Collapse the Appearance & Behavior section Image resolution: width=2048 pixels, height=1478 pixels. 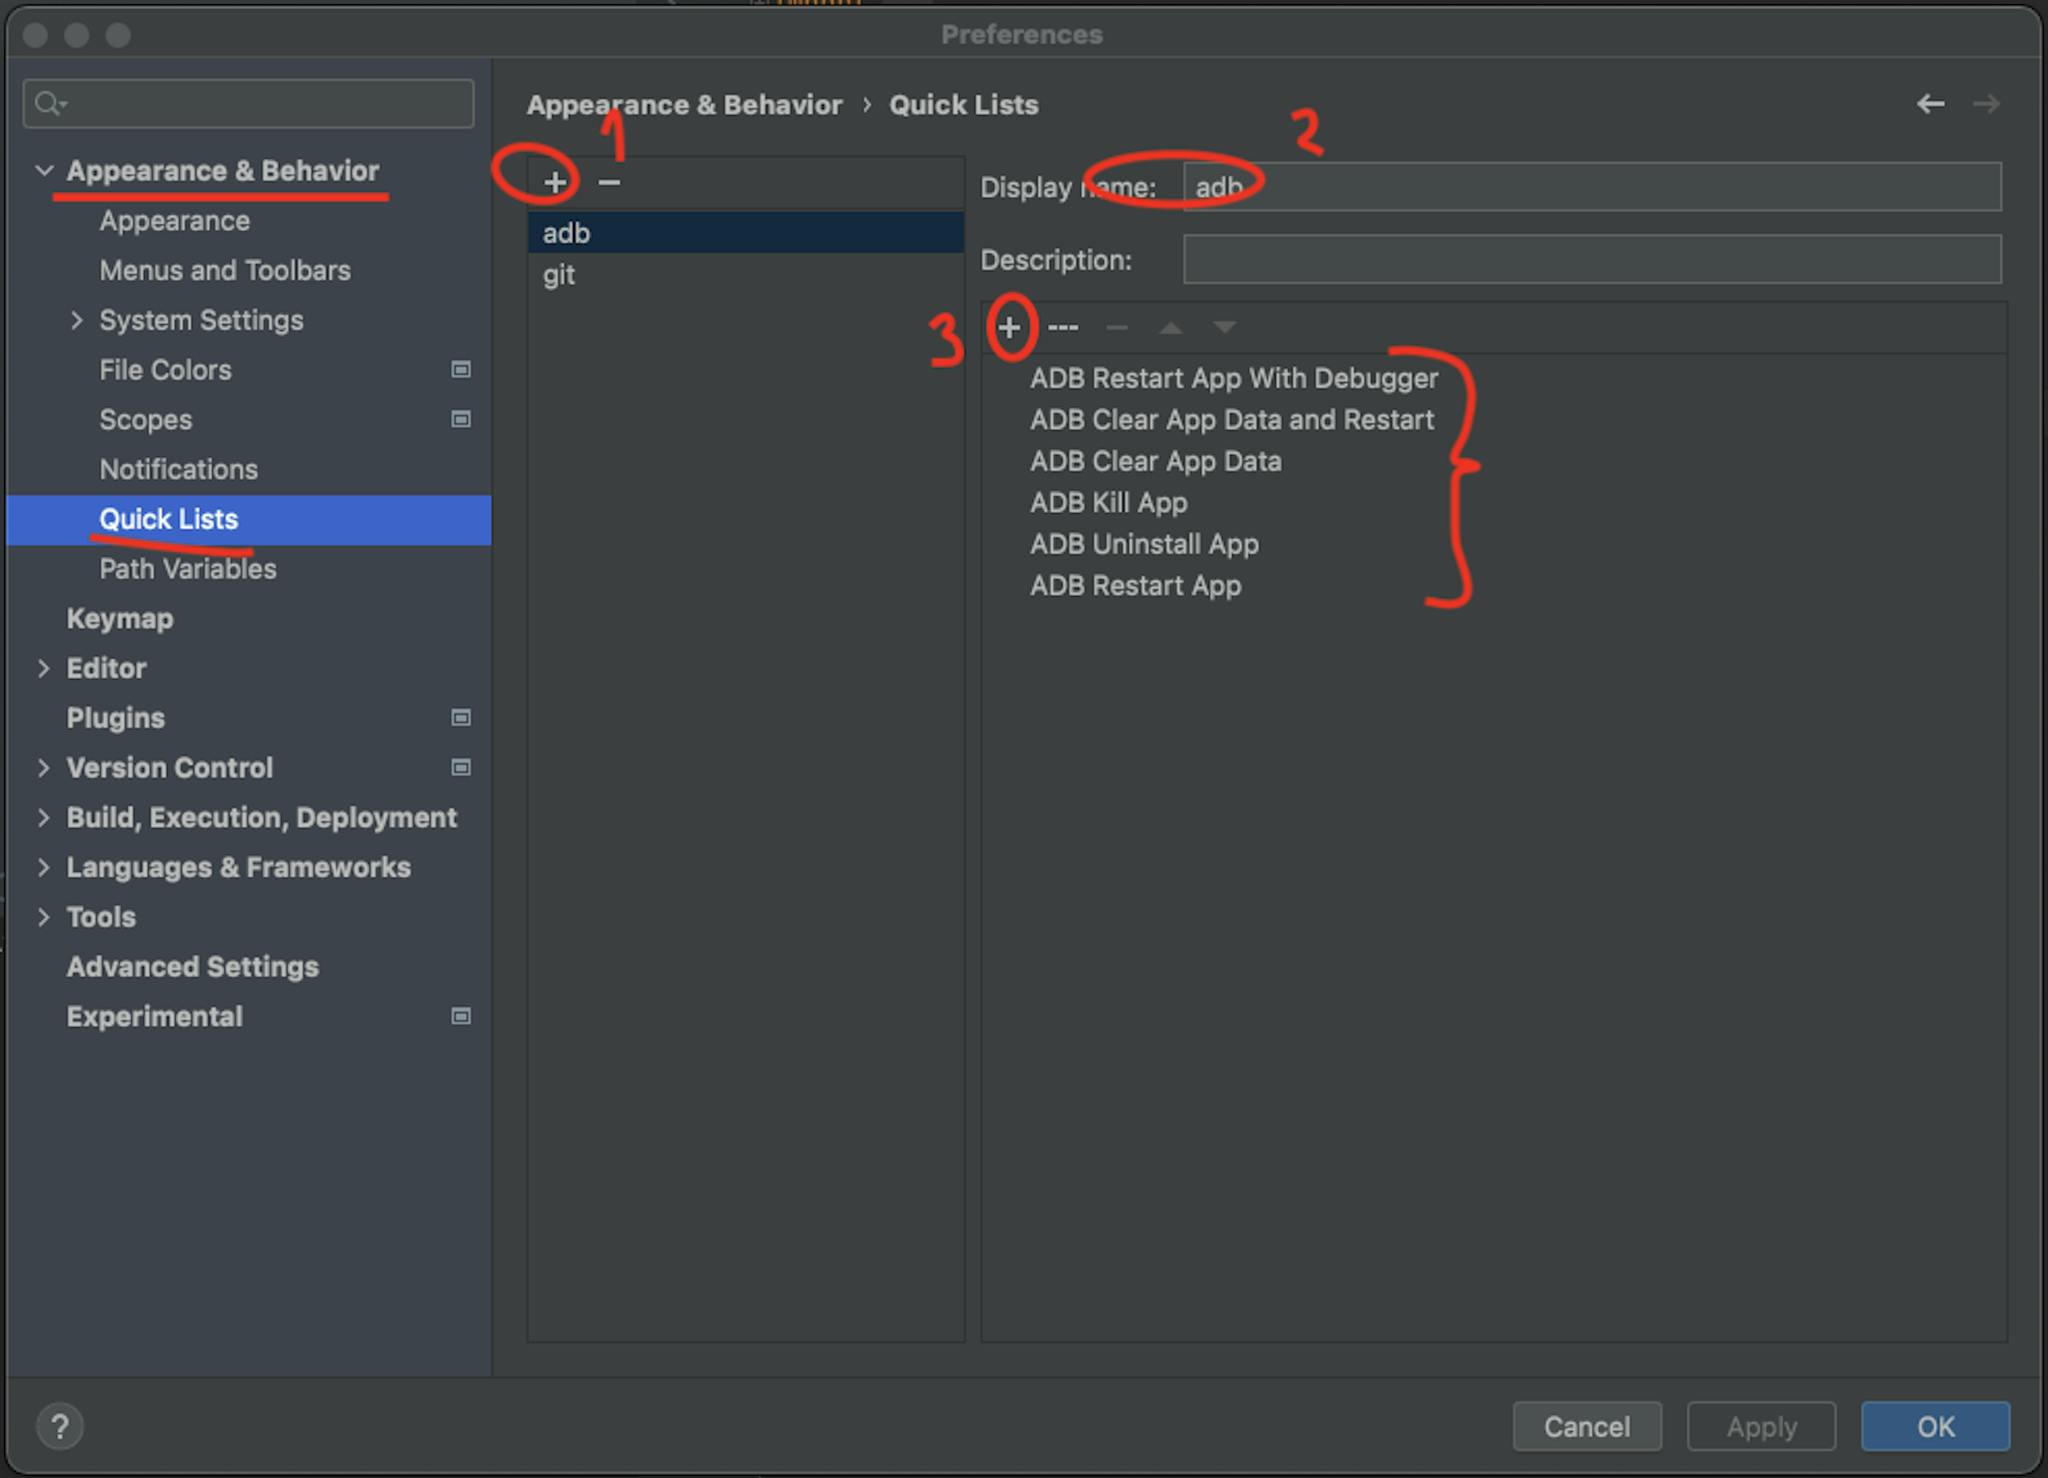coord(44,171)
